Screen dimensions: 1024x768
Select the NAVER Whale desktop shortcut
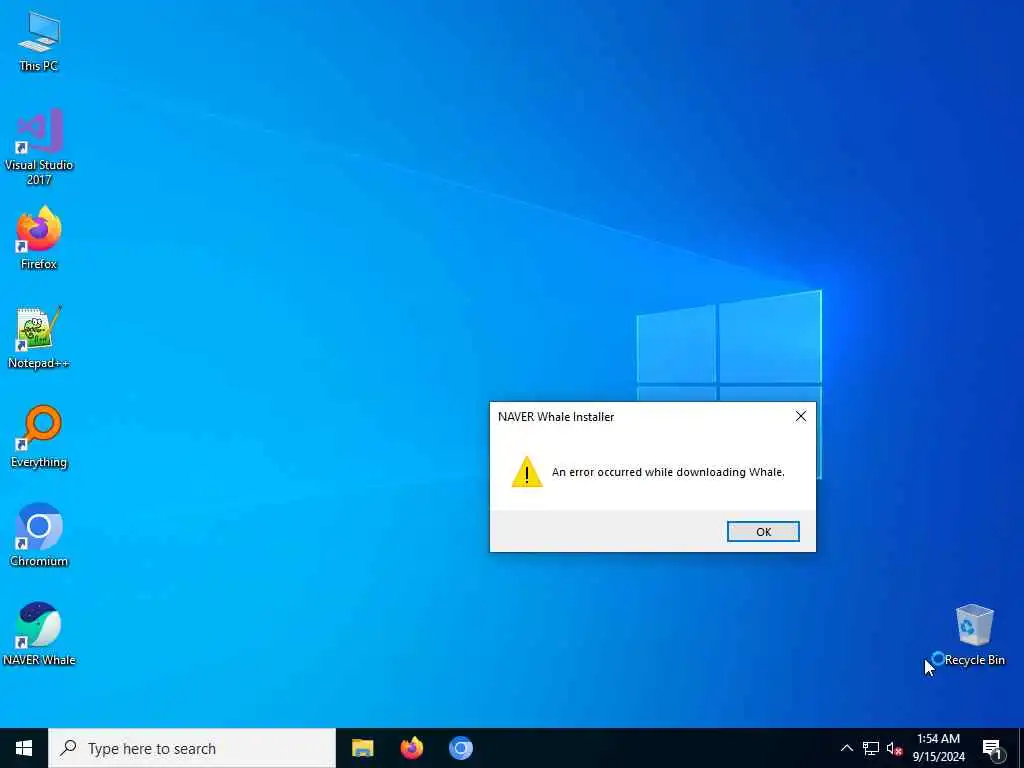[39, 634]
